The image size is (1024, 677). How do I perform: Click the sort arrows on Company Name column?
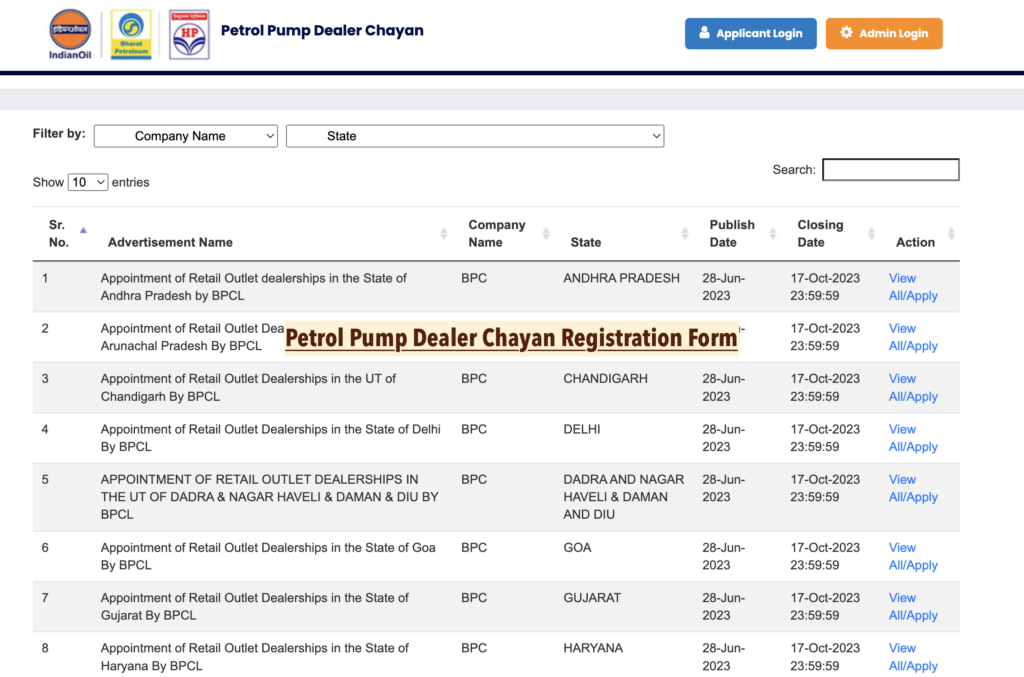pos(546,233)
